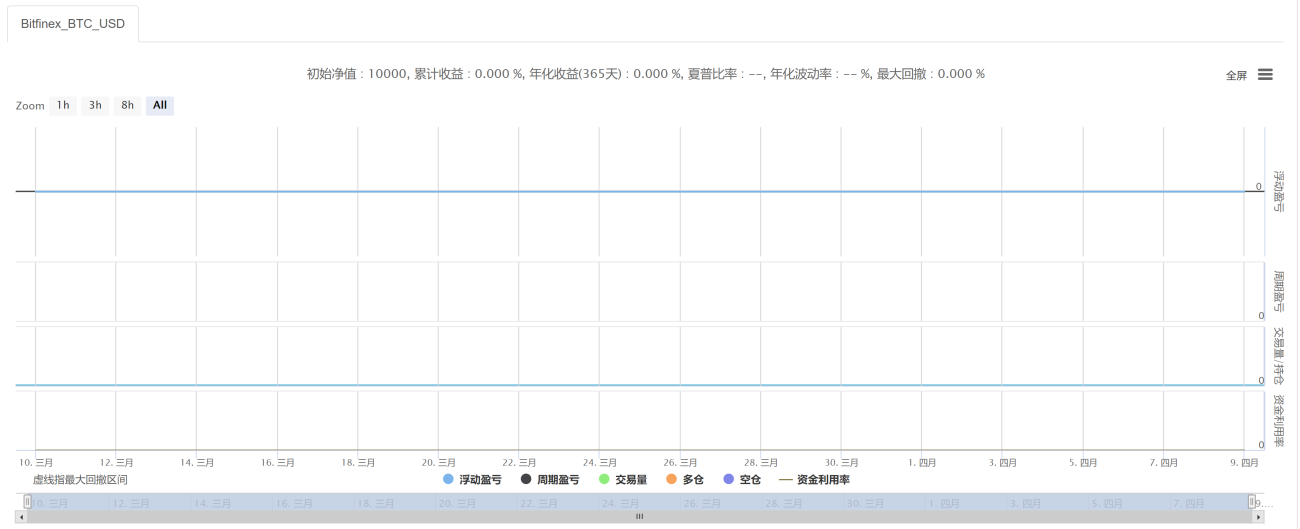Open the Bitfinex_BTC_USD tab
Screen dimensions: 1300x529
[73, 24]
